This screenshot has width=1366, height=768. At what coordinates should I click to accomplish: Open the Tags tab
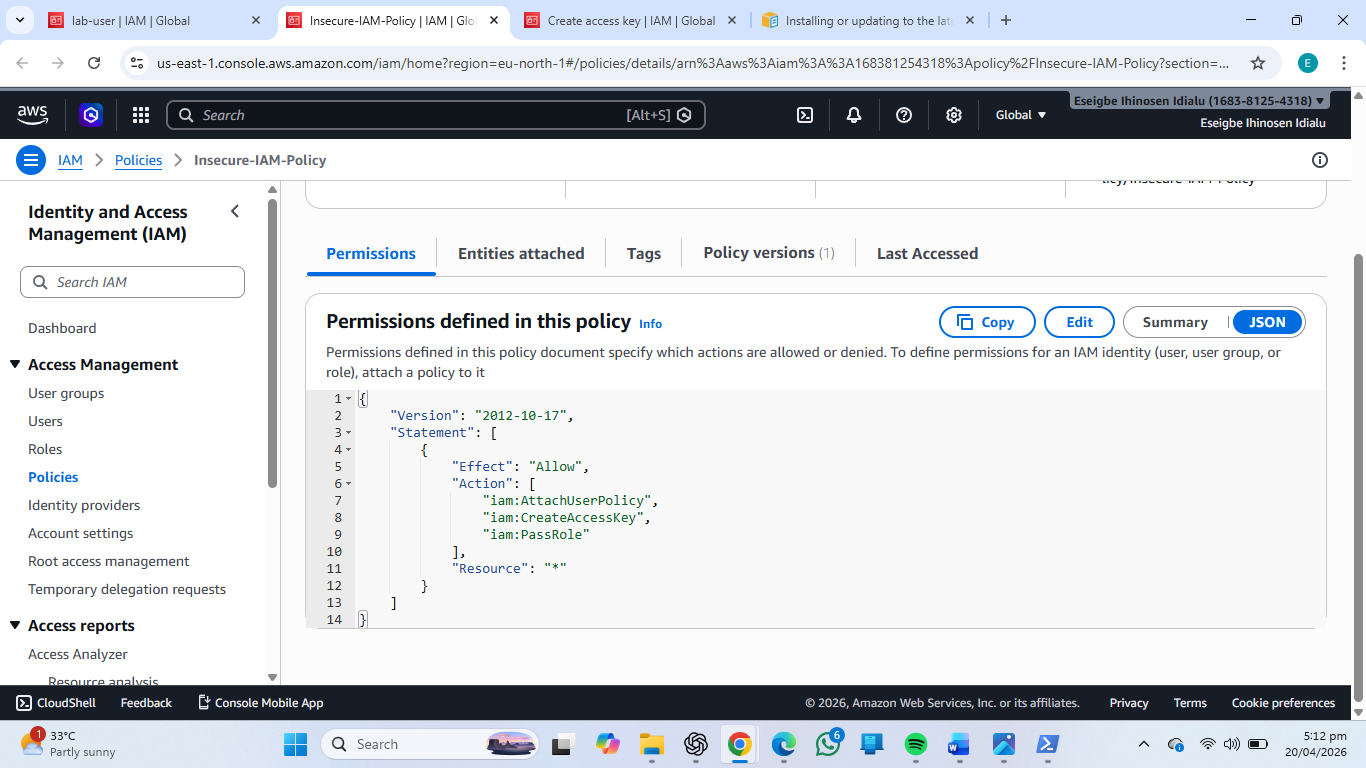pyautogui.click(x=644, y=253)
